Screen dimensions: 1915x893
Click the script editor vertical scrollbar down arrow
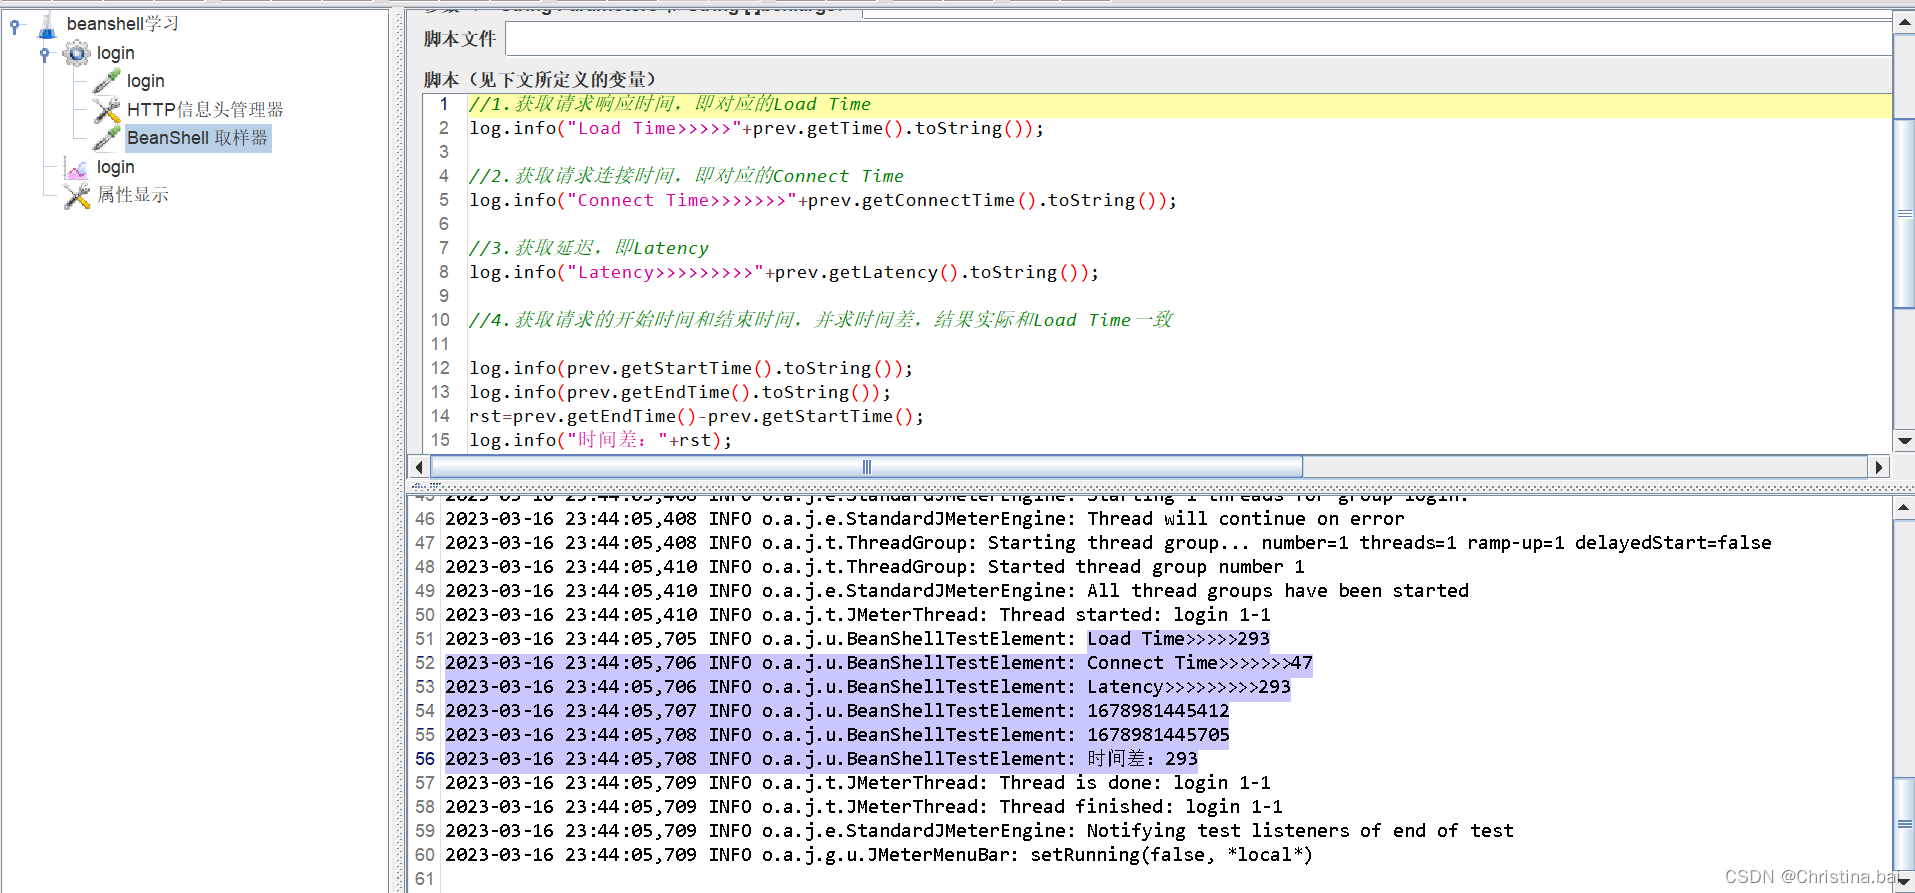(1904, 441)
